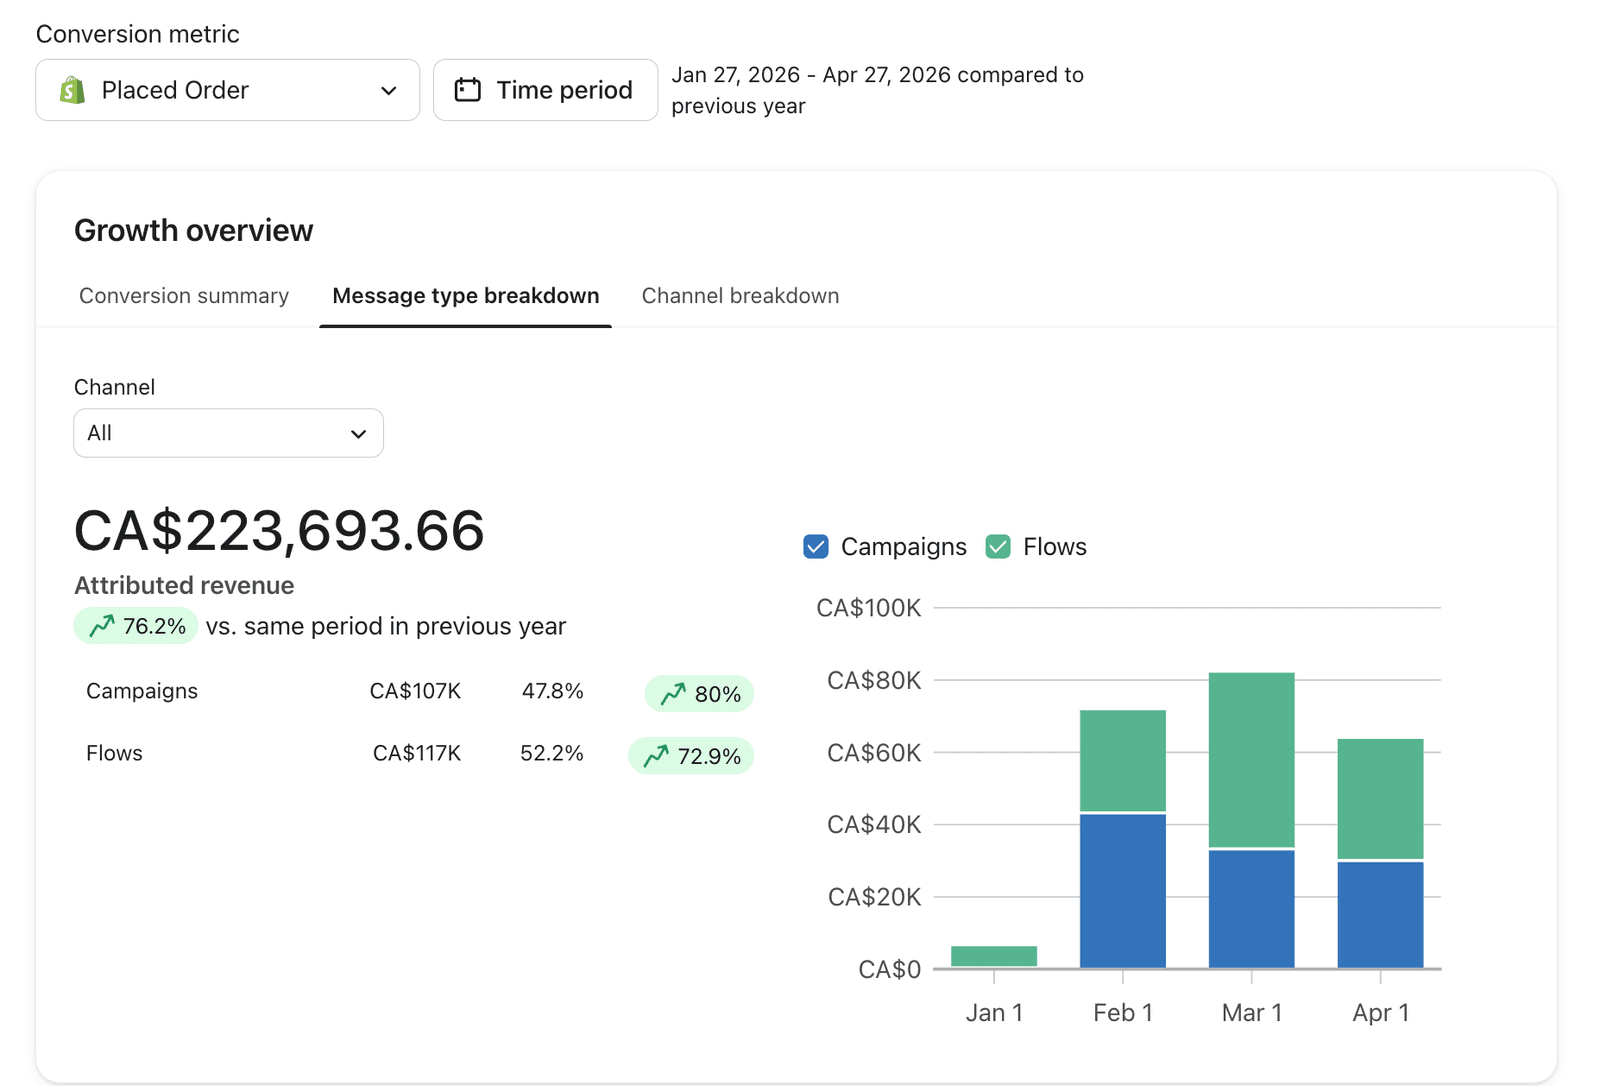
Task: Click the Feb 1 x-axis label
Action: (x=1123, y=1013)
